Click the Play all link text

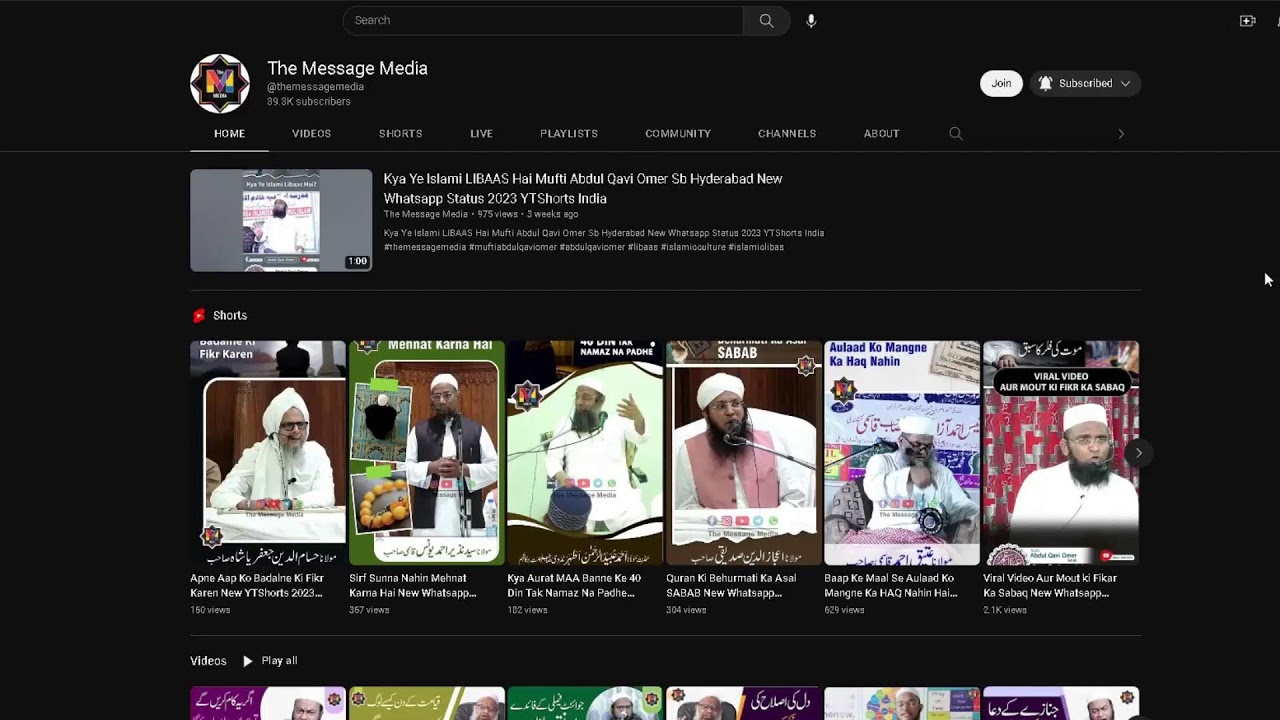pos(279,661)
